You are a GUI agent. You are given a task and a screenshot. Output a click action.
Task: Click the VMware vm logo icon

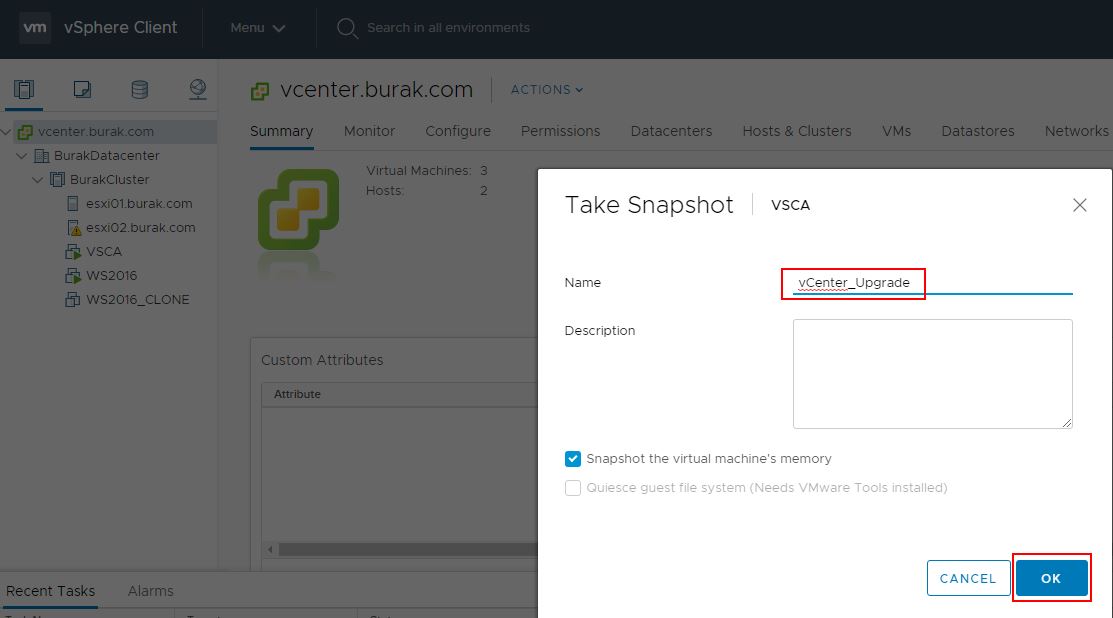point(35,28)
